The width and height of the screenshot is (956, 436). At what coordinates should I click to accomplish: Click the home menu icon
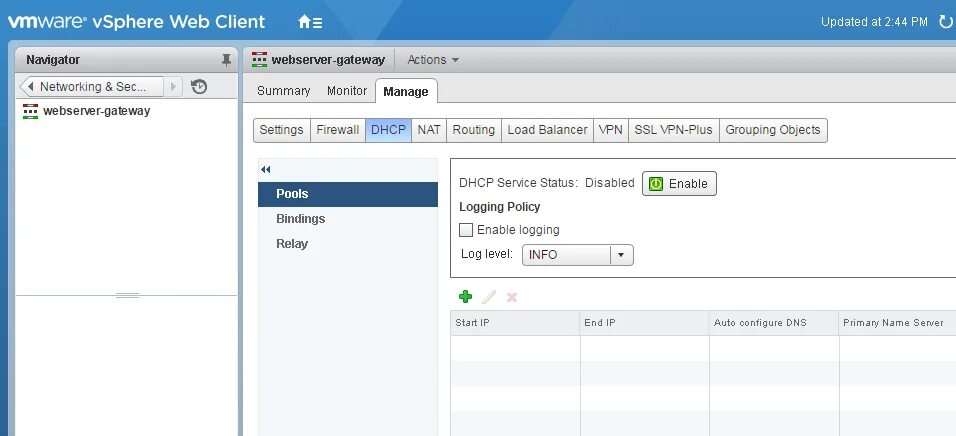click(309, 21)
